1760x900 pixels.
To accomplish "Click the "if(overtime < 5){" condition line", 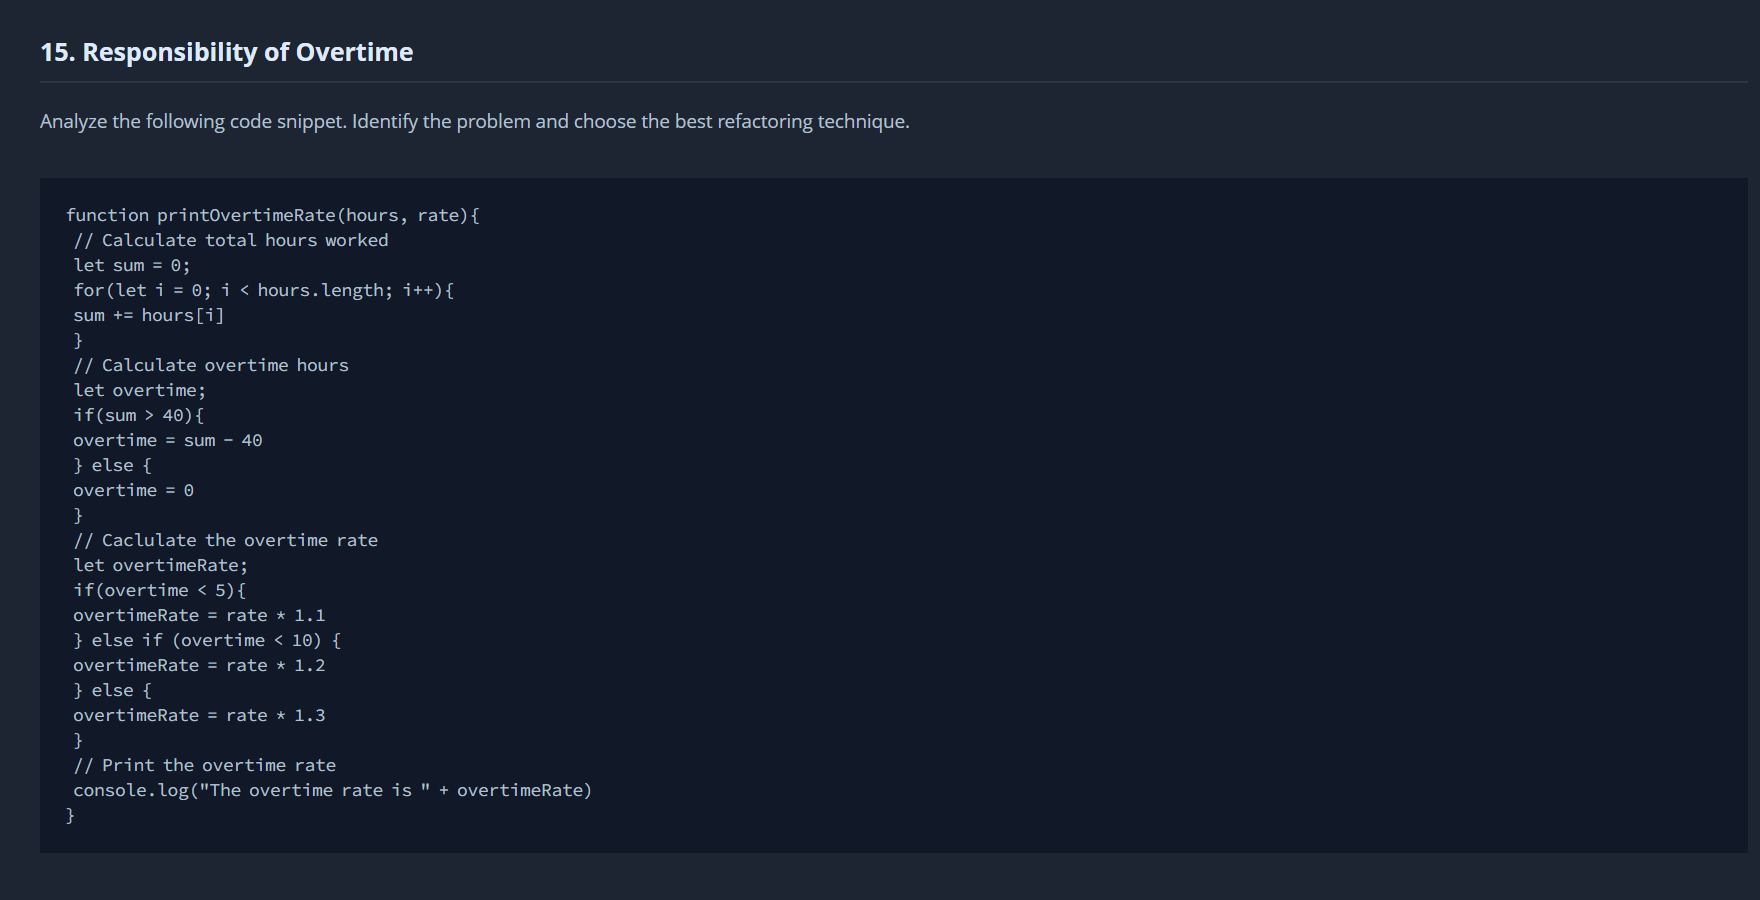I will click(159, 590).
